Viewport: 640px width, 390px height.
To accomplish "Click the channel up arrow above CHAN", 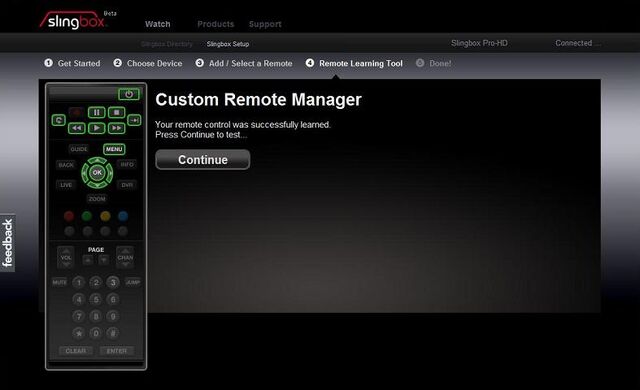I will pyautogui.click(x=125, y=250).
